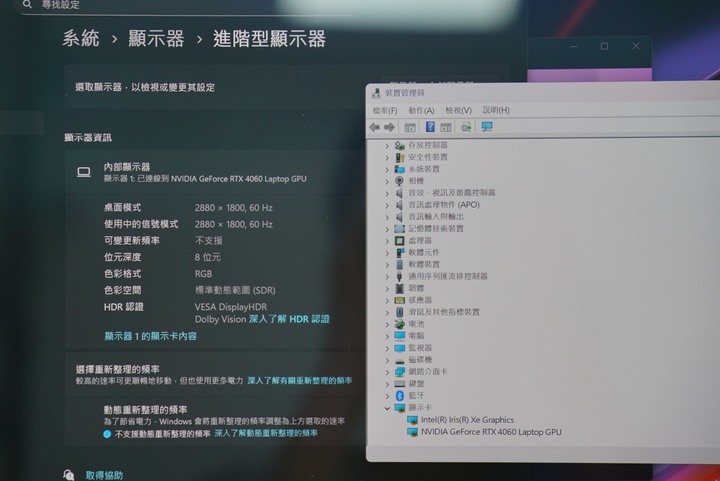Expand the 存放控制器 node
Image resolution: width=720 pixels, height=481 pixels.
[387, 145]
